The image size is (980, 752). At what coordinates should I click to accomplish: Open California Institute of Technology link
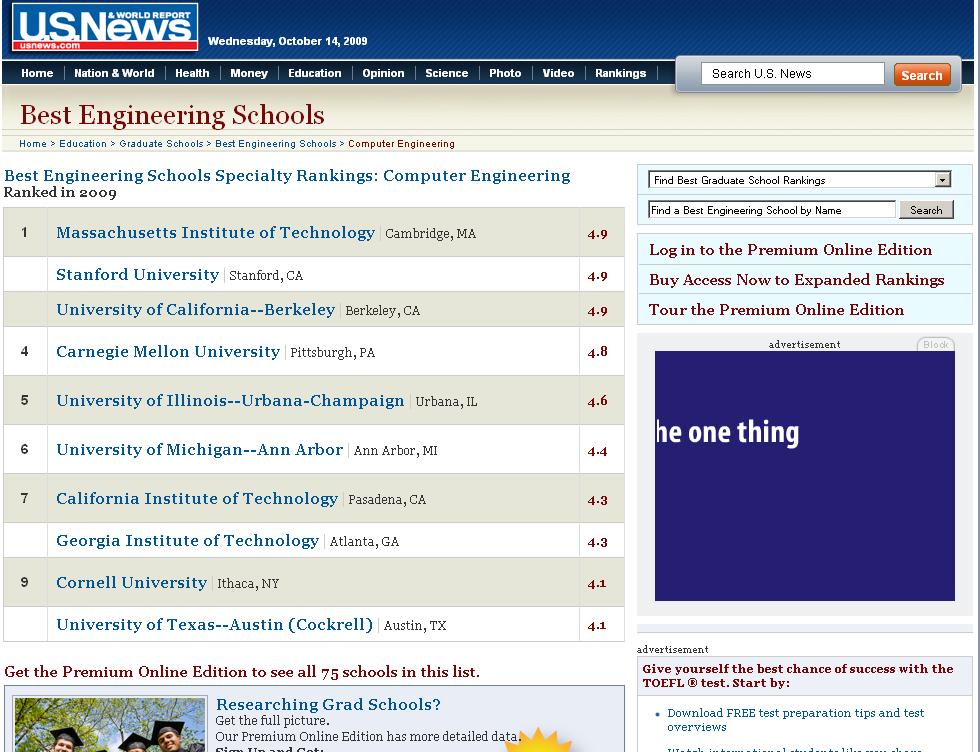197,498
